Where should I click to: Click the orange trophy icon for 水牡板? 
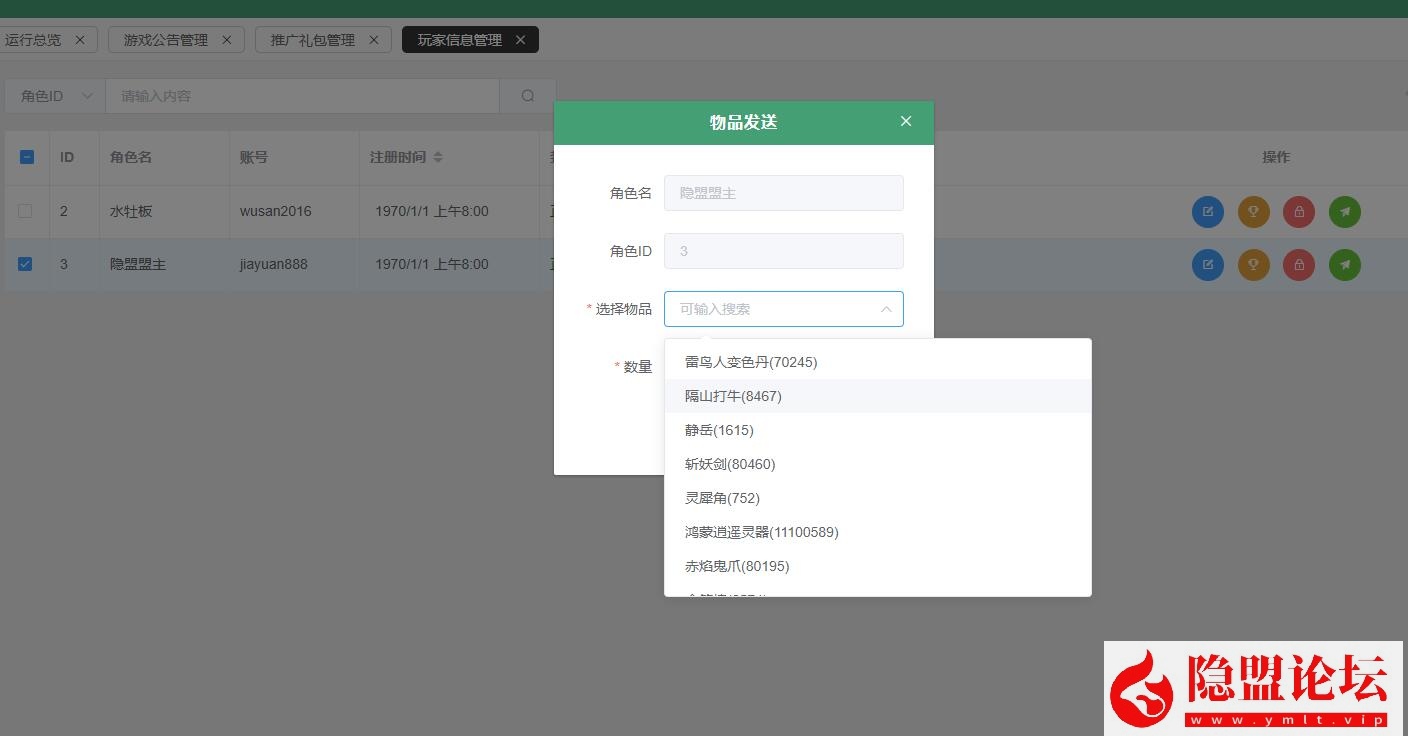point(1253,211)
